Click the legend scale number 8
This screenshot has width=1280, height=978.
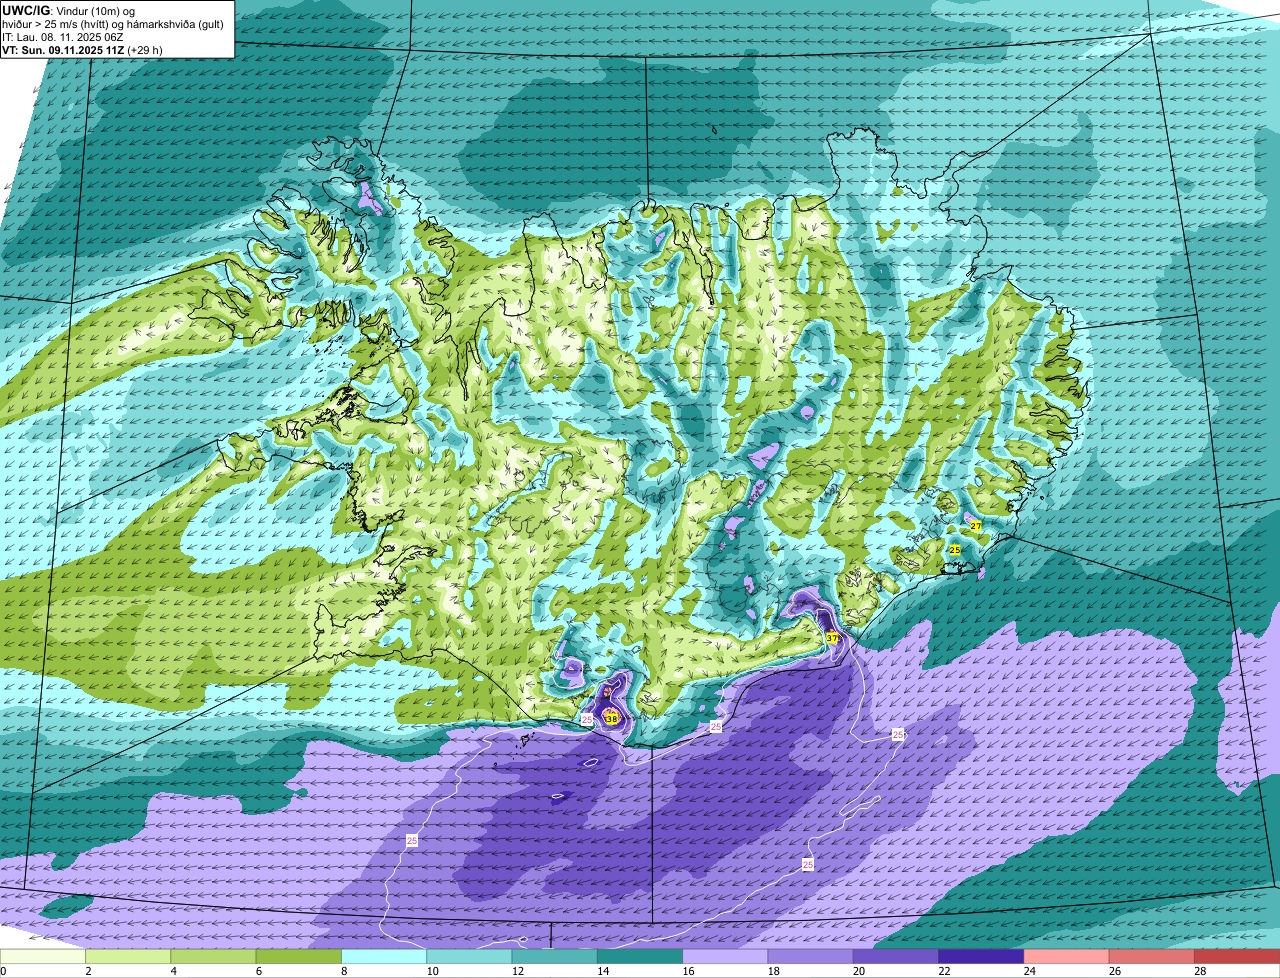(344, 971)
